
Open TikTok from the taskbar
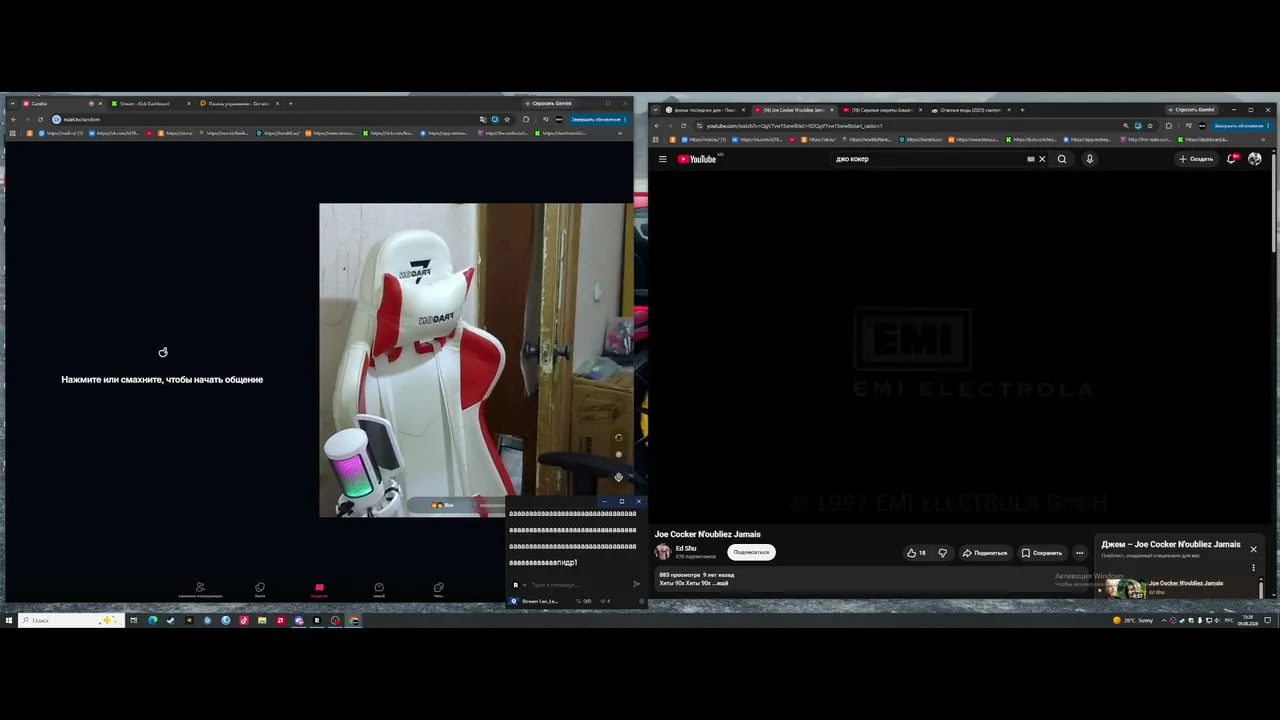(244, 620)
